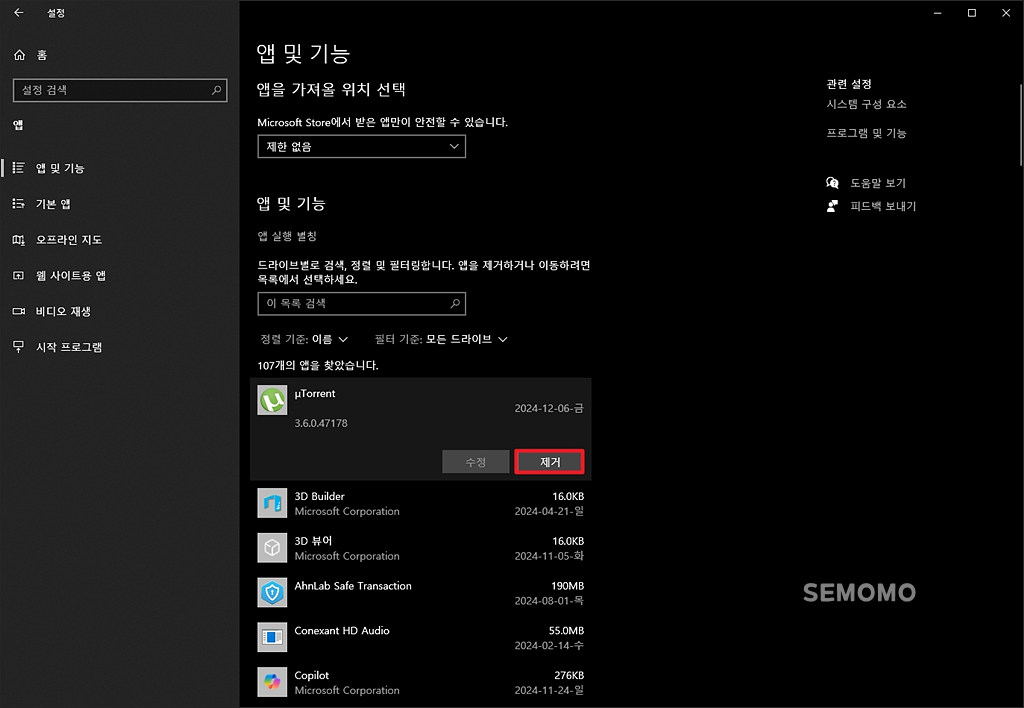Viewport: 1024px width, 708px height.
Task: Click the 설정 검색 input field
Action: point(120,90)
